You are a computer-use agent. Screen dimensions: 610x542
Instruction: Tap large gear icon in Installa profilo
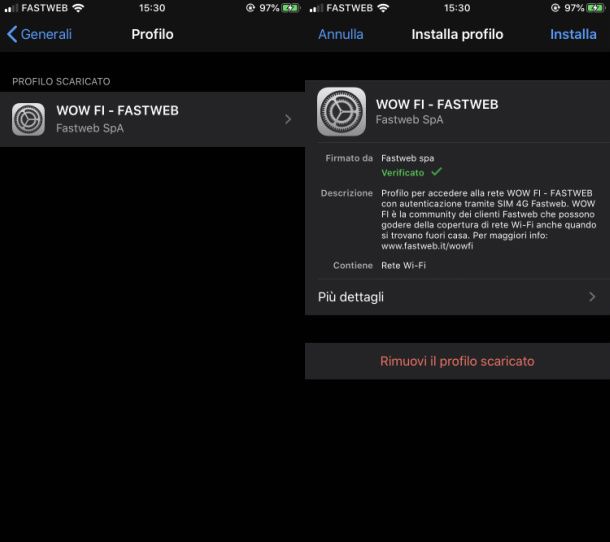pos(342,112)
